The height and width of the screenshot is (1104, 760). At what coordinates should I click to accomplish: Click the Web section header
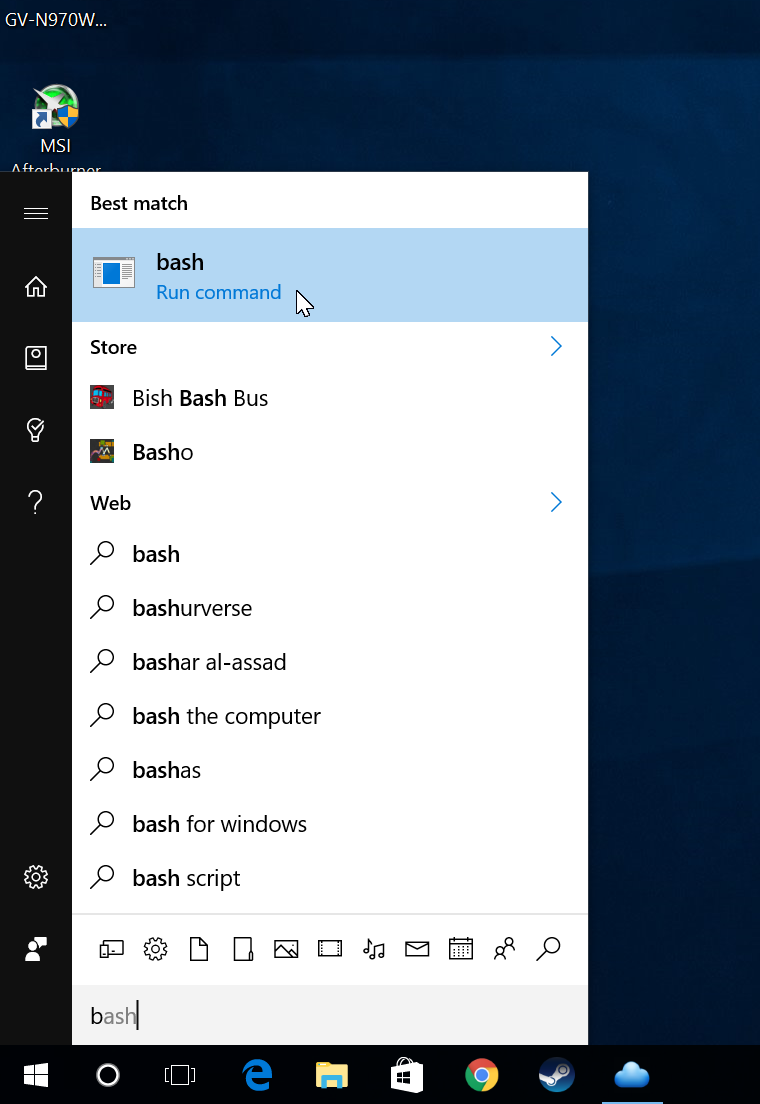[x=111, y=503]
